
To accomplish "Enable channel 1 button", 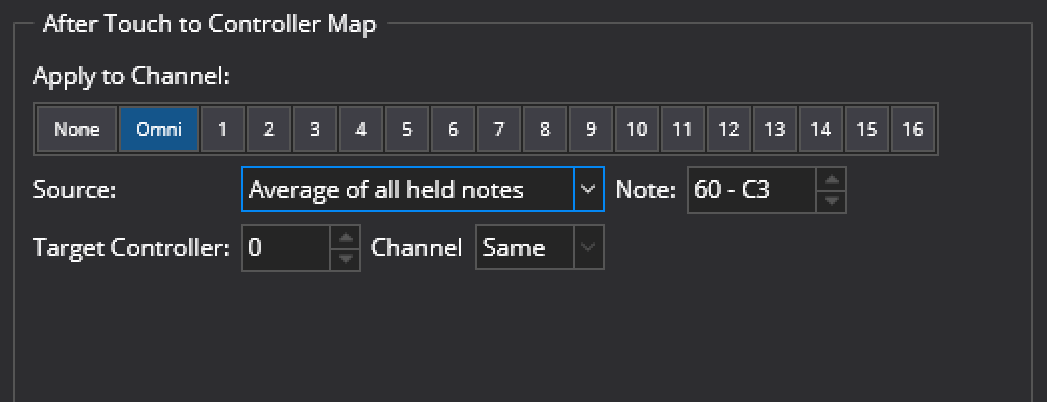I will (222, 130).
